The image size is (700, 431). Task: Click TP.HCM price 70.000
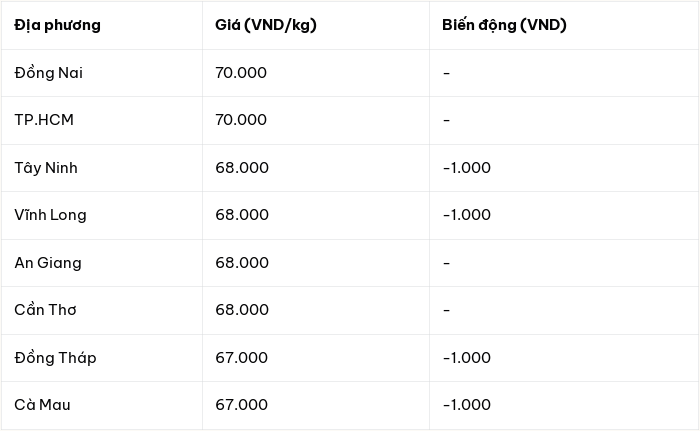[x=241, y=120]
